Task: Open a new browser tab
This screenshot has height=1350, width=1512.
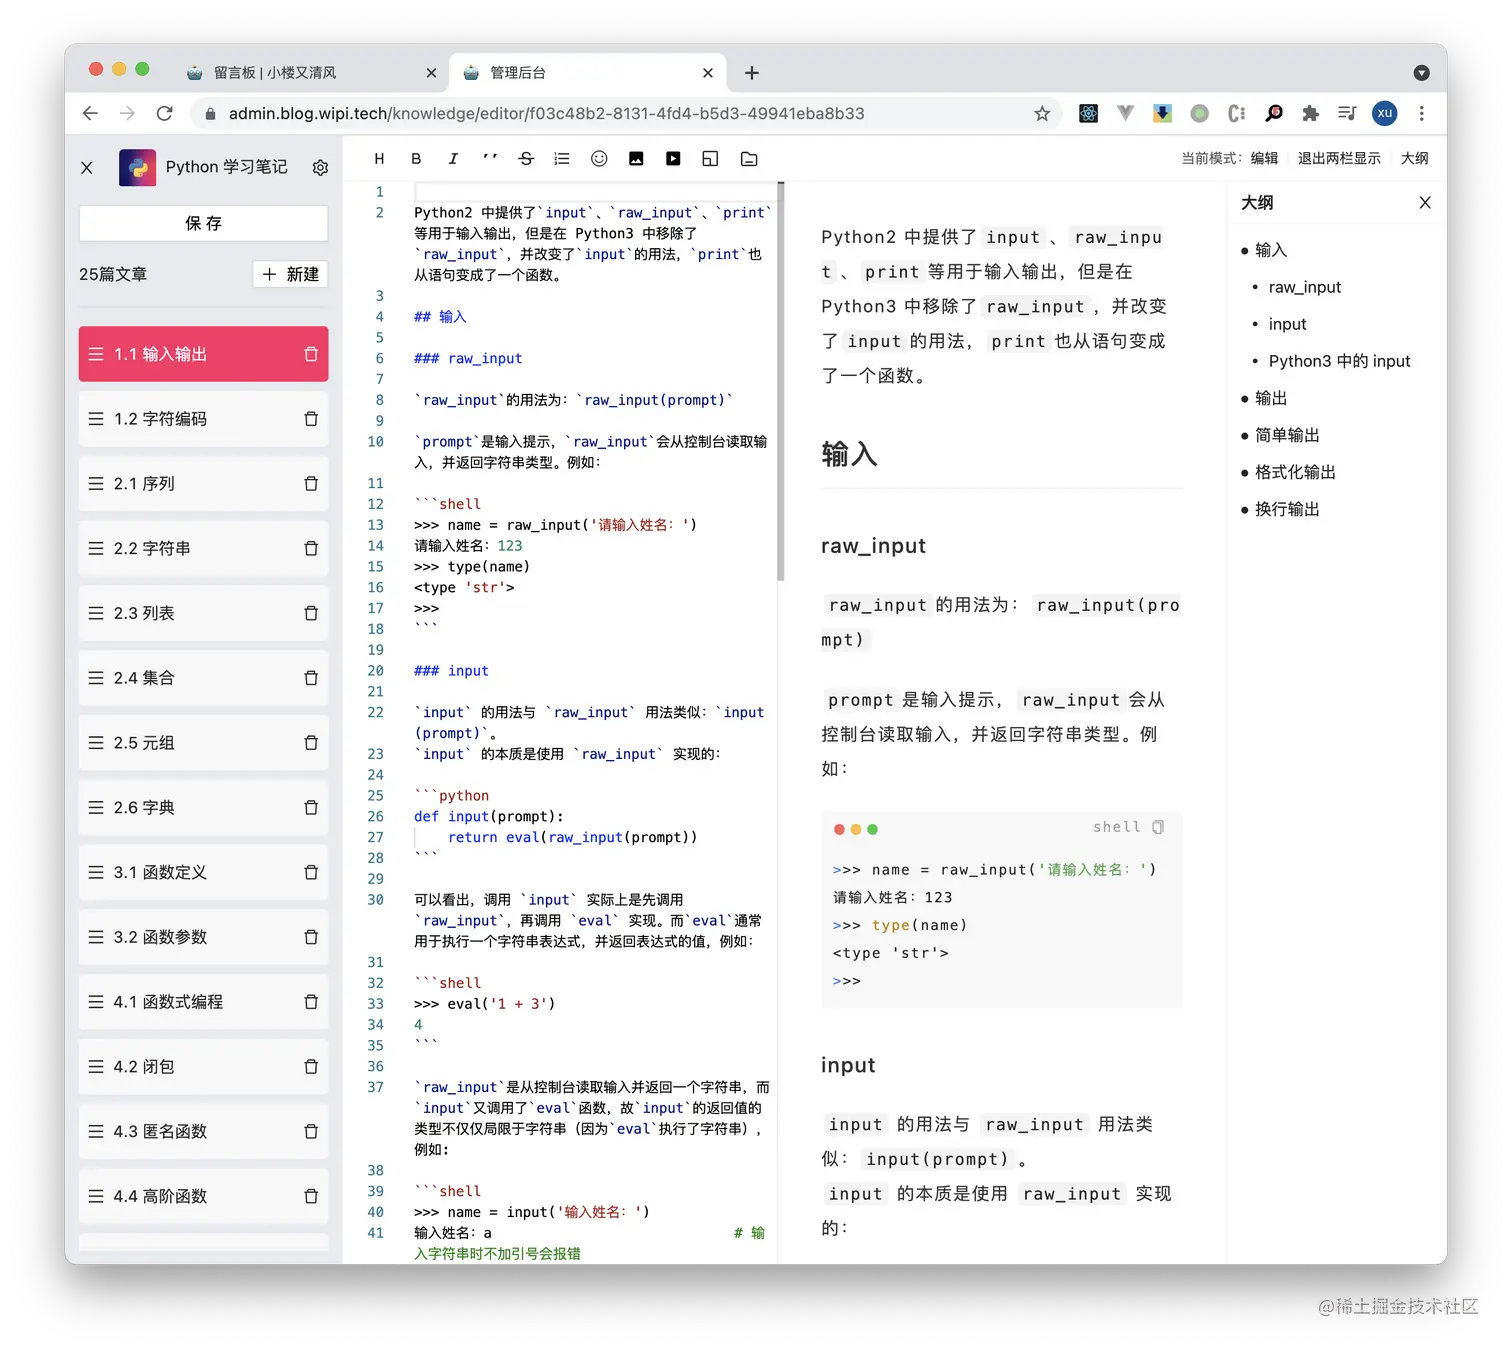Action: click(x=752, y=73)
